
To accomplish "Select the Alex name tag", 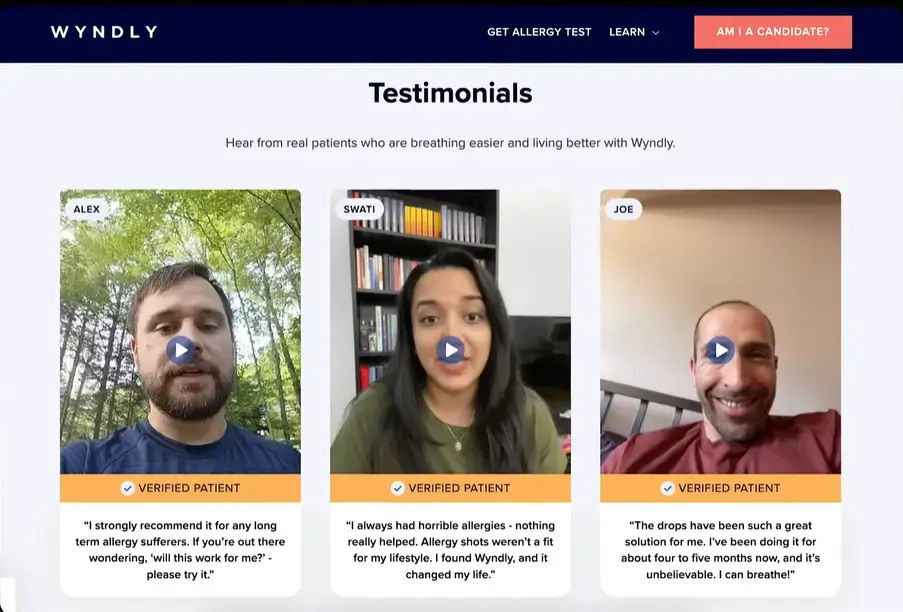I will coord(86,209).
